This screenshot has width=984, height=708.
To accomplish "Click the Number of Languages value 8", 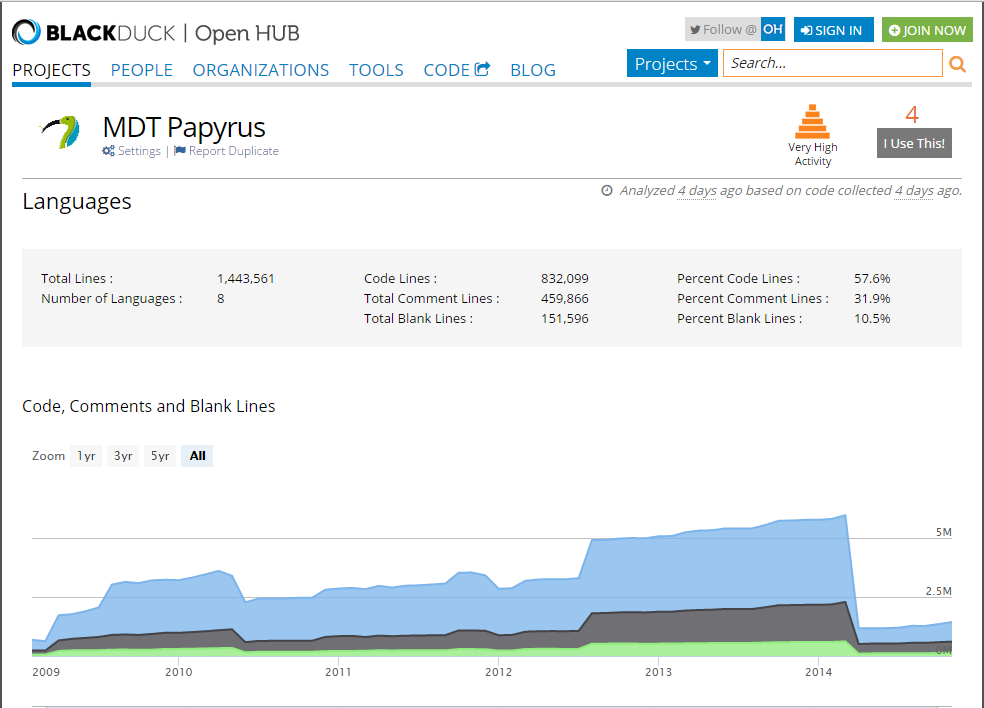I will [x=220, y=298].
